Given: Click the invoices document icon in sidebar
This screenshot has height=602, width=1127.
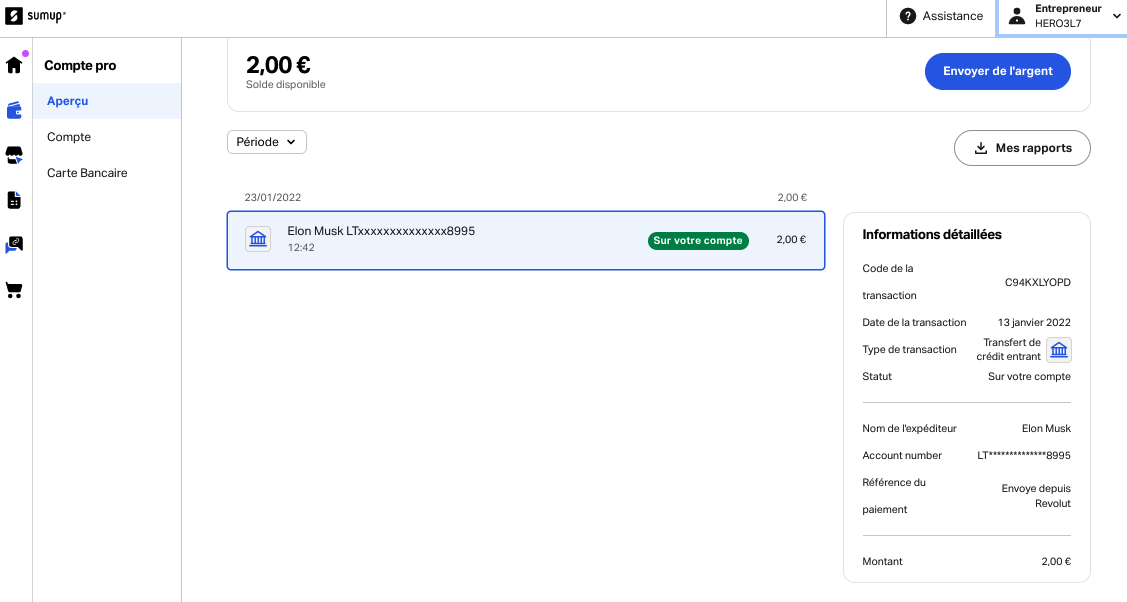Looking at the screenshot, I should pyautogui.click(x=14, y=200).
